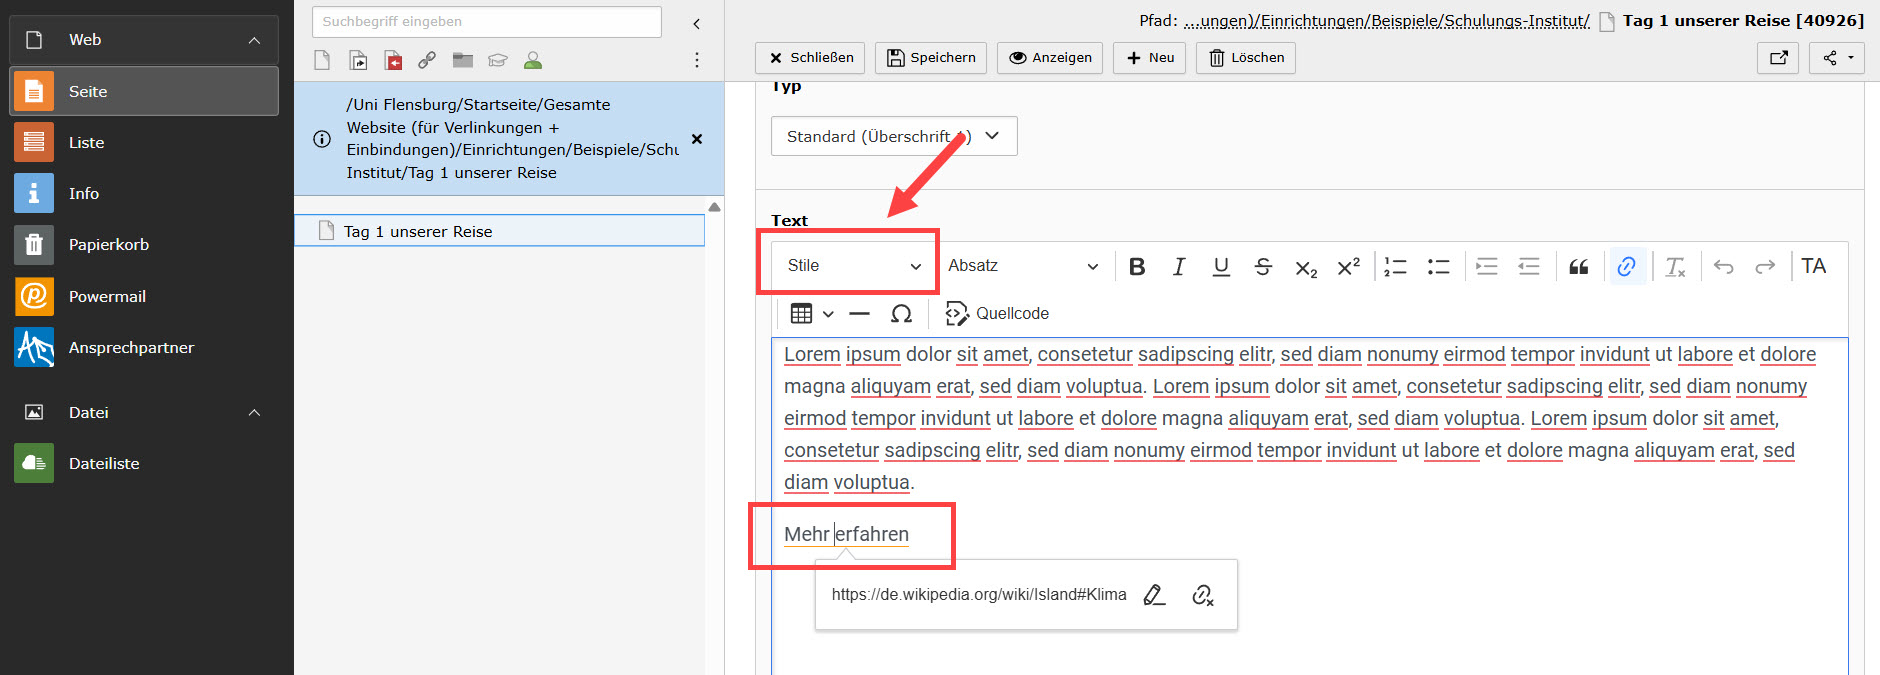Open the Absatz paragraph format dropdown

point(1022,266)
